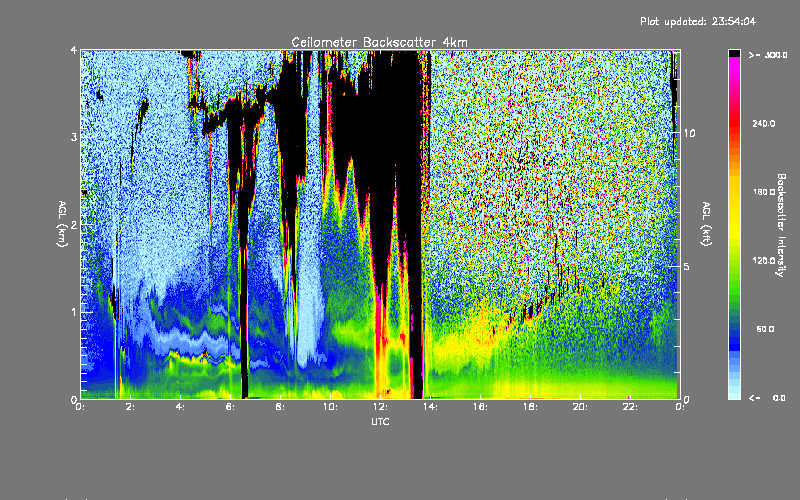This screenshot has height=500, width=800.
Task: Select the "2:" UTC hour tick
Action: pos(130,407)
